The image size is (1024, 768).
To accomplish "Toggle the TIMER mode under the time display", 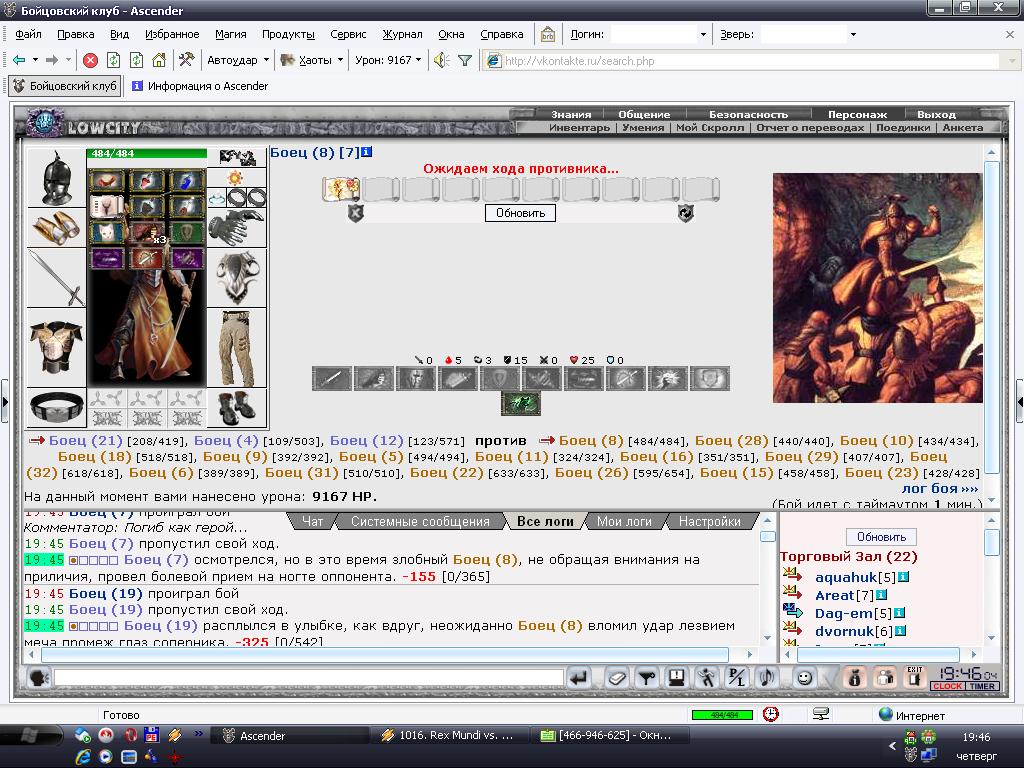I will pyautogui.click(x=982, y=686).
